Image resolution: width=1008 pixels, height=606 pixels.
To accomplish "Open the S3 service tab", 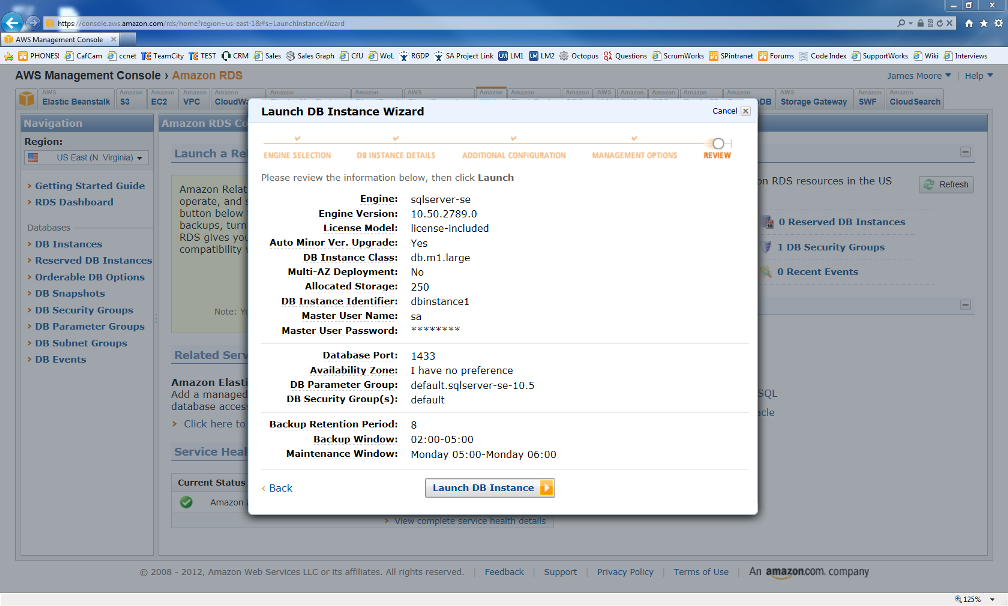I will 130,99.
